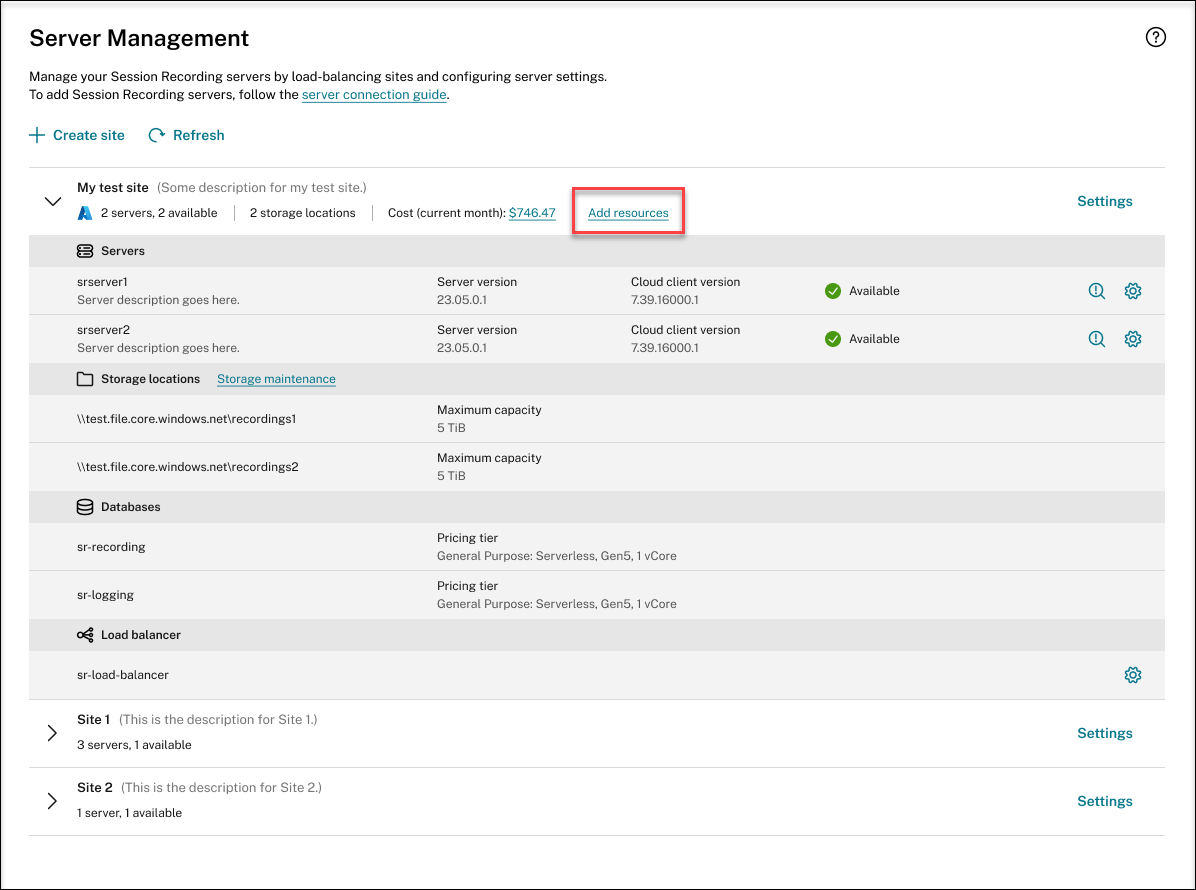
Task: Click the settings gear for srserver2
Action: pos(1132,339)
